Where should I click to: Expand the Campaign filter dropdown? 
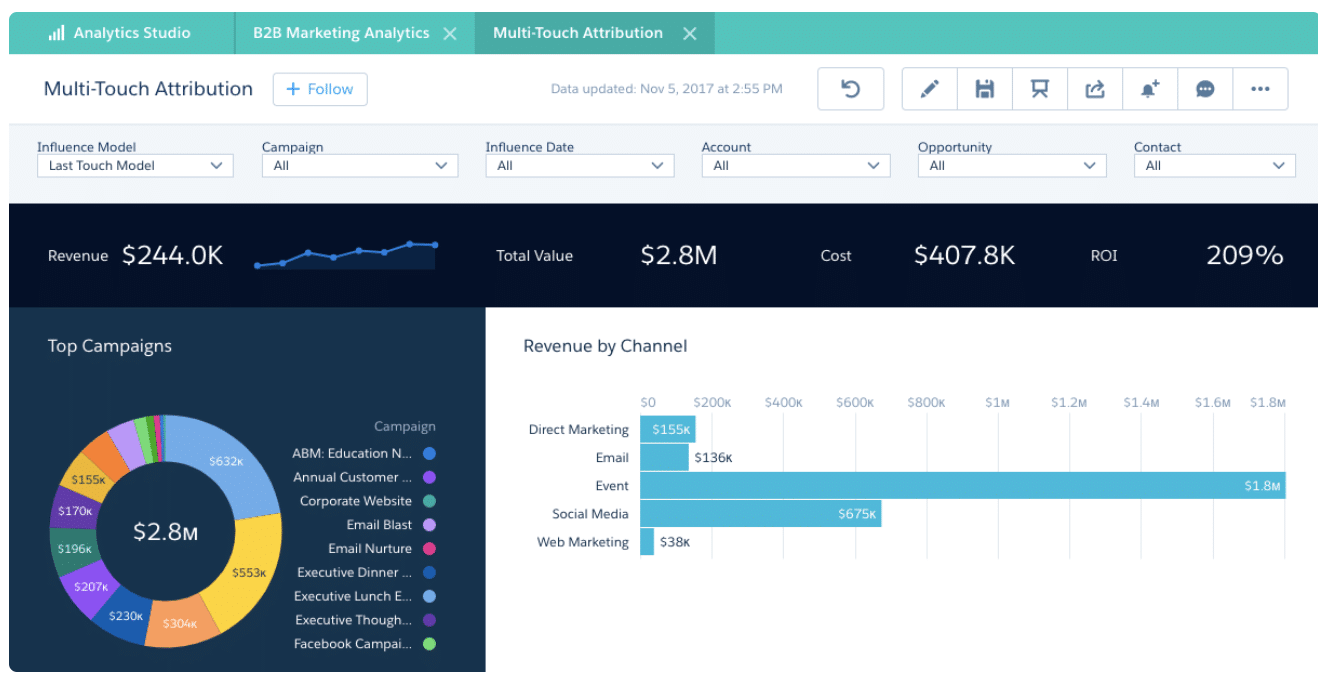click(359, 165)
